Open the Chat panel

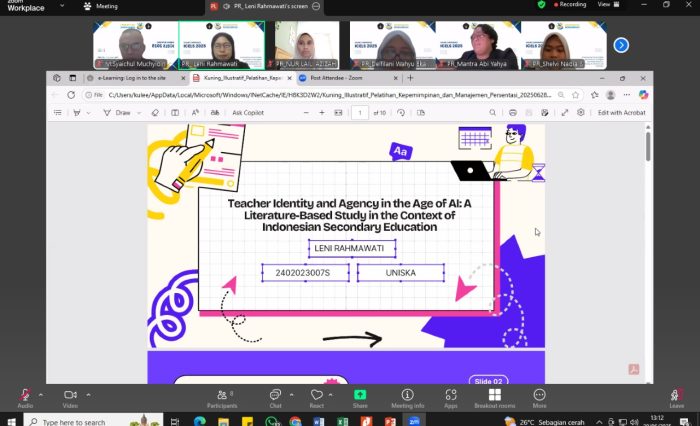pyautogui.click(x=275, y=395)
